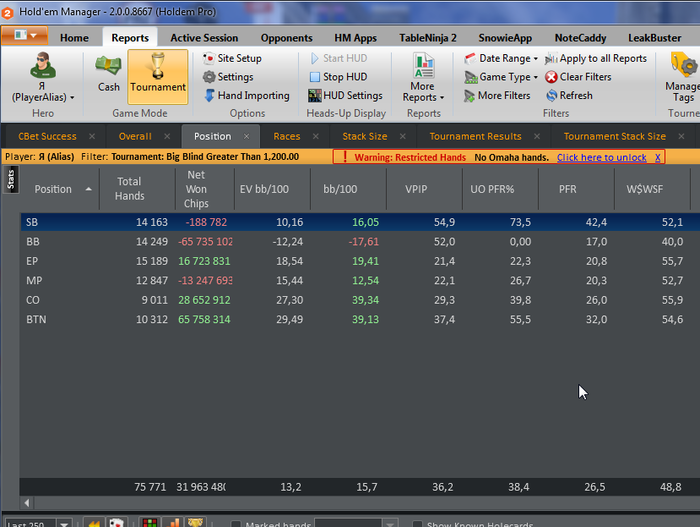Viewport: 700px width, 527px height.
Task: Refresh the report
Action: (569, 96)
